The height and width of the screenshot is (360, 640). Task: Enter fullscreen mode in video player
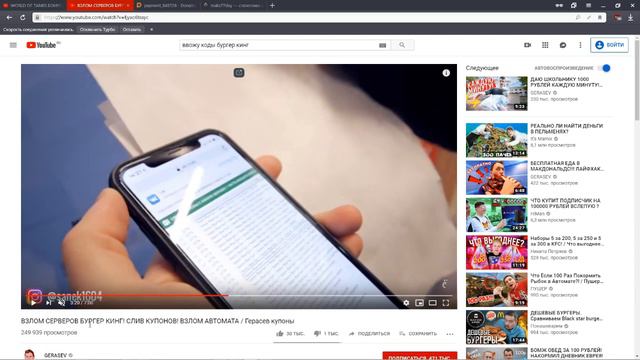(446, 302)
